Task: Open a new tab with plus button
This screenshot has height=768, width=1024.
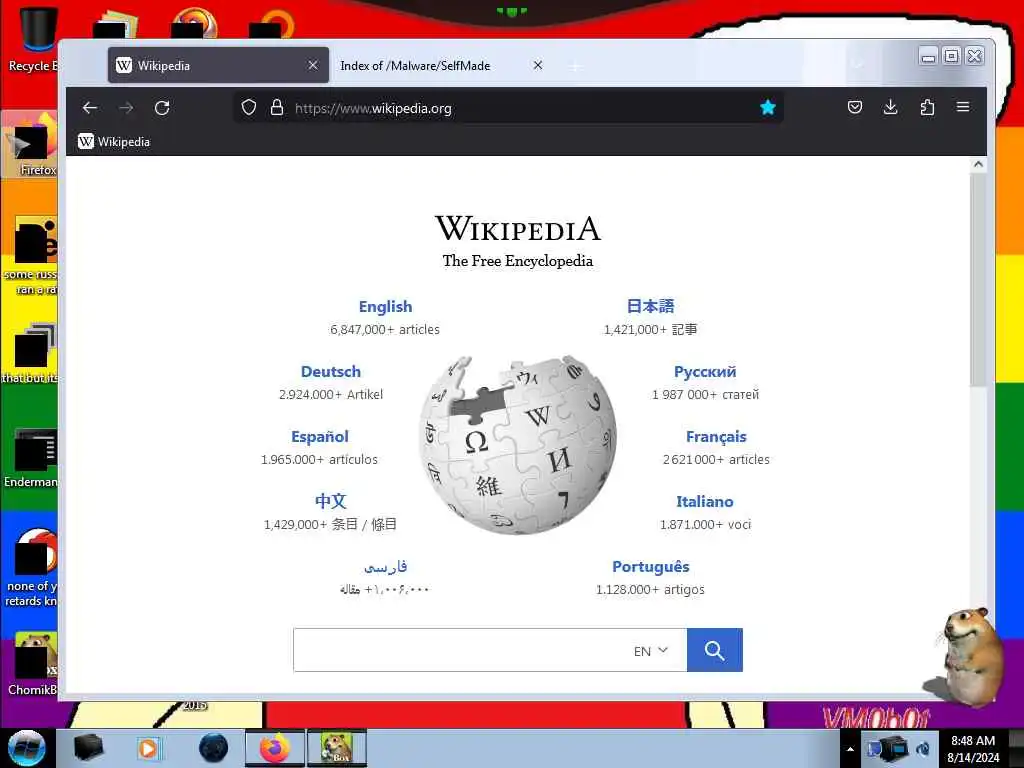Action: point(575,66)
